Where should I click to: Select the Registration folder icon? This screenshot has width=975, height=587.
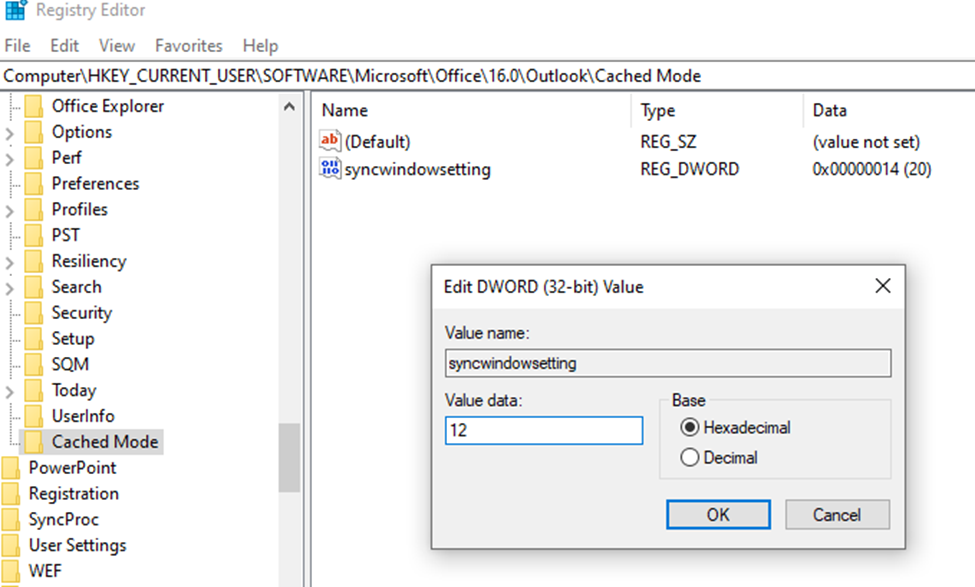(11, 494)
